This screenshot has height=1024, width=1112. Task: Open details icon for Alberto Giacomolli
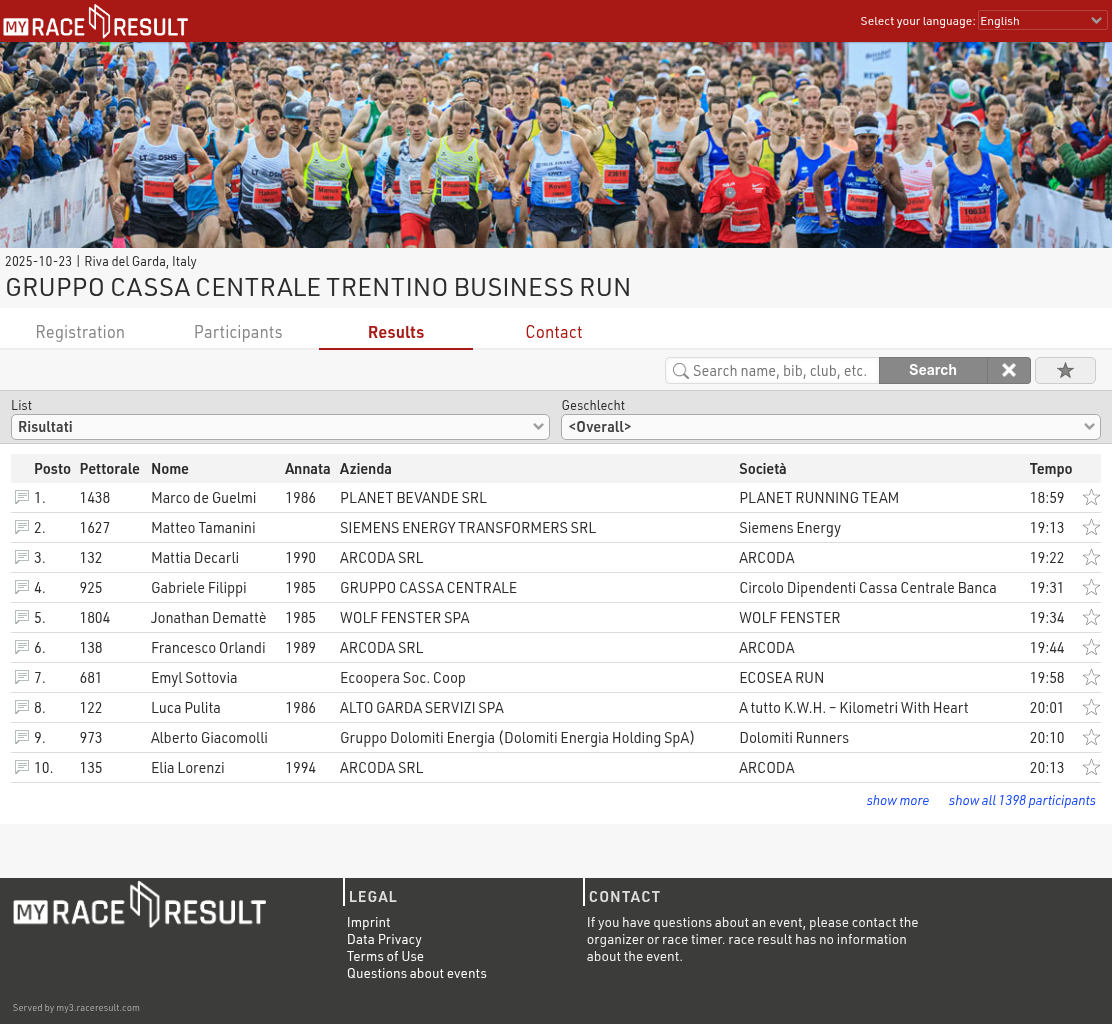tap(22, 737)
